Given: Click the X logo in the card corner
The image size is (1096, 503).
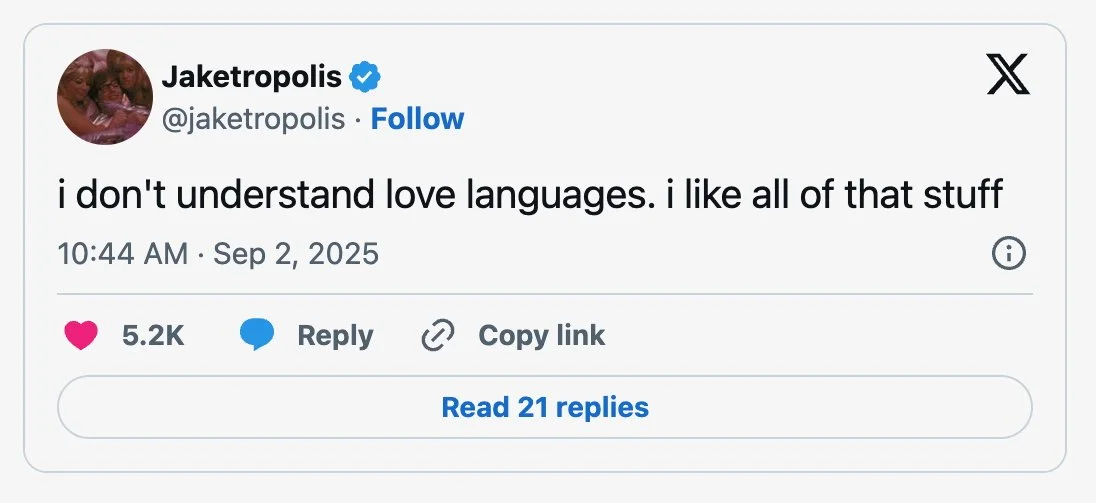Looking at the screenshot, I should tap(1008, 74).
